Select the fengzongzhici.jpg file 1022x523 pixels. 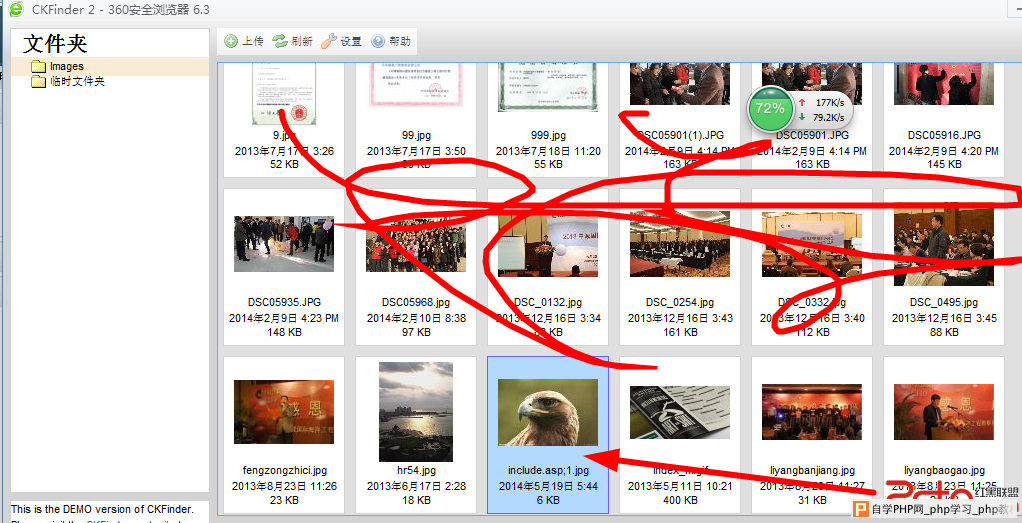(284, 412)
